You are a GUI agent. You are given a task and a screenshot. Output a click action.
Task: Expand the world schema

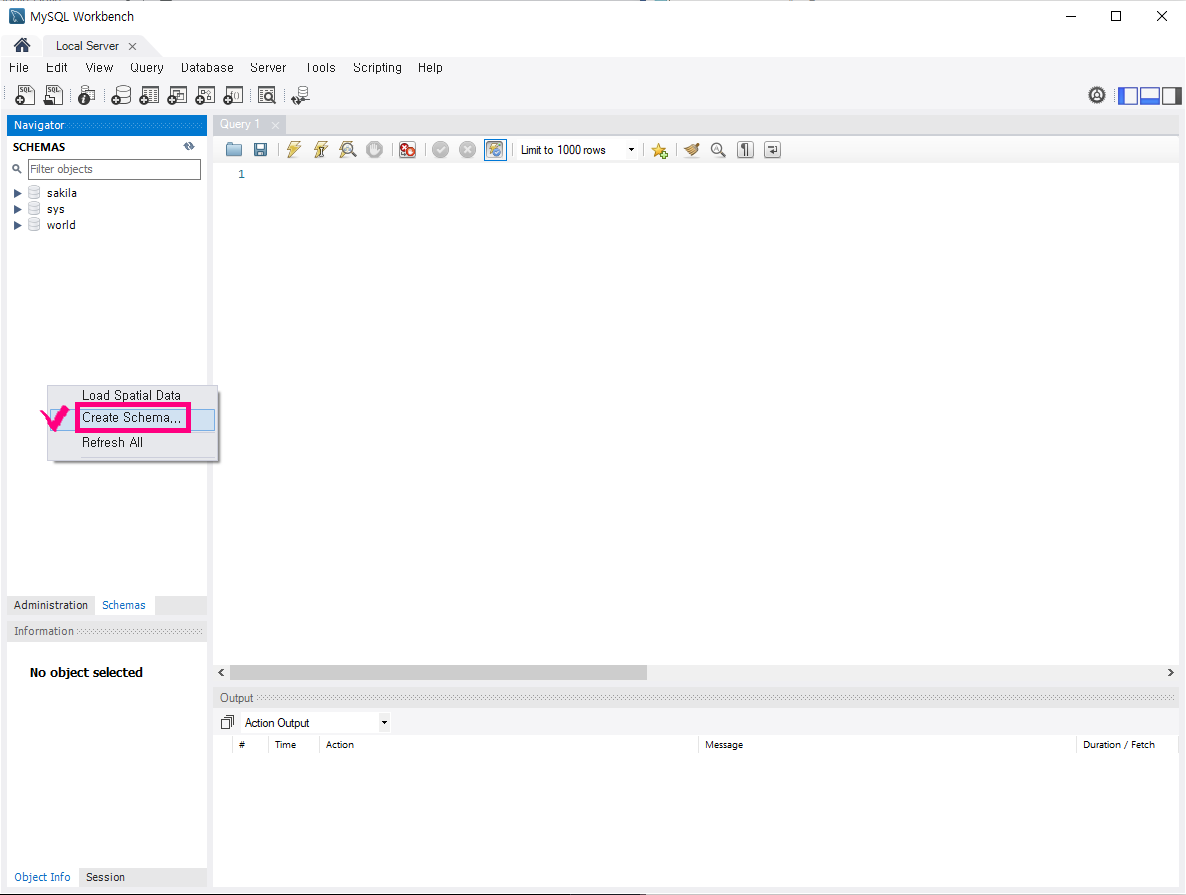point(17,225)
